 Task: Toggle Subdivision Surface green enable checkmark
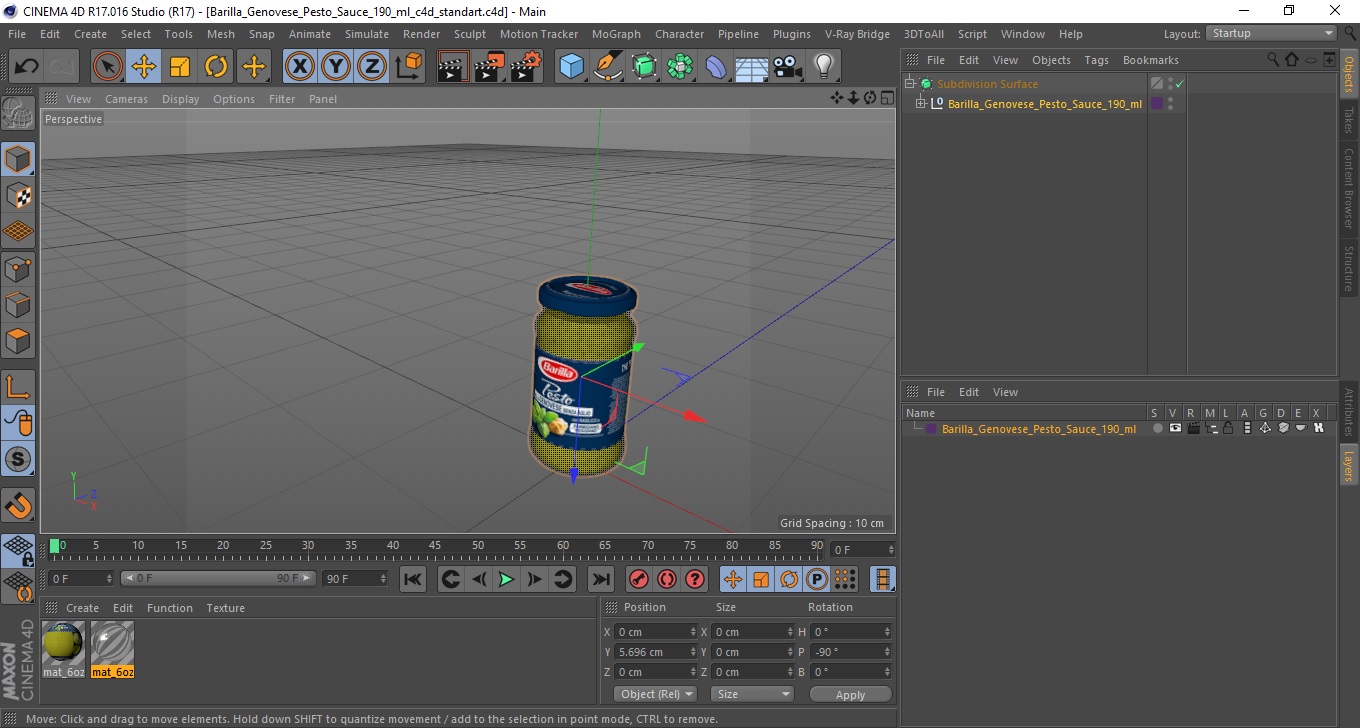pyautogui.click(x=1180, y=84)
